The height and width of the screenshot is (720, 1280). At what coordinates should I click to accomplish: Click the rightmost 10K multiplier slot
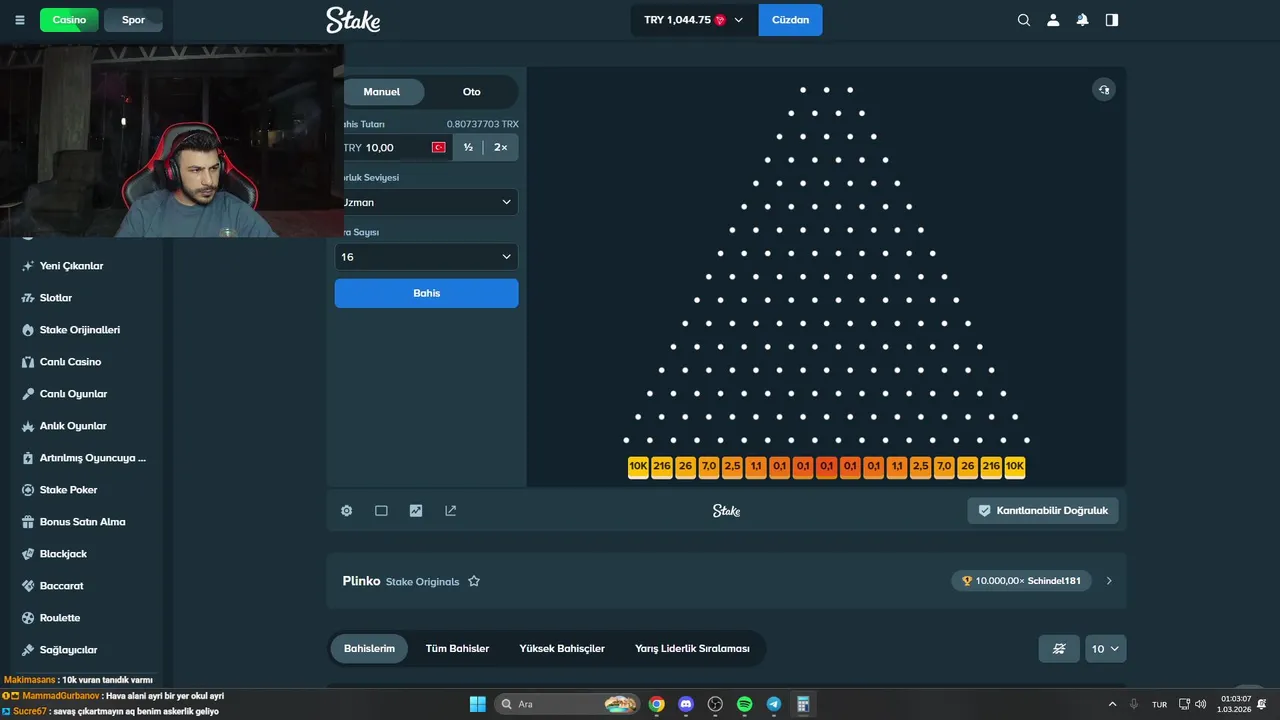pyautogui.click(x=1015, y=466)
